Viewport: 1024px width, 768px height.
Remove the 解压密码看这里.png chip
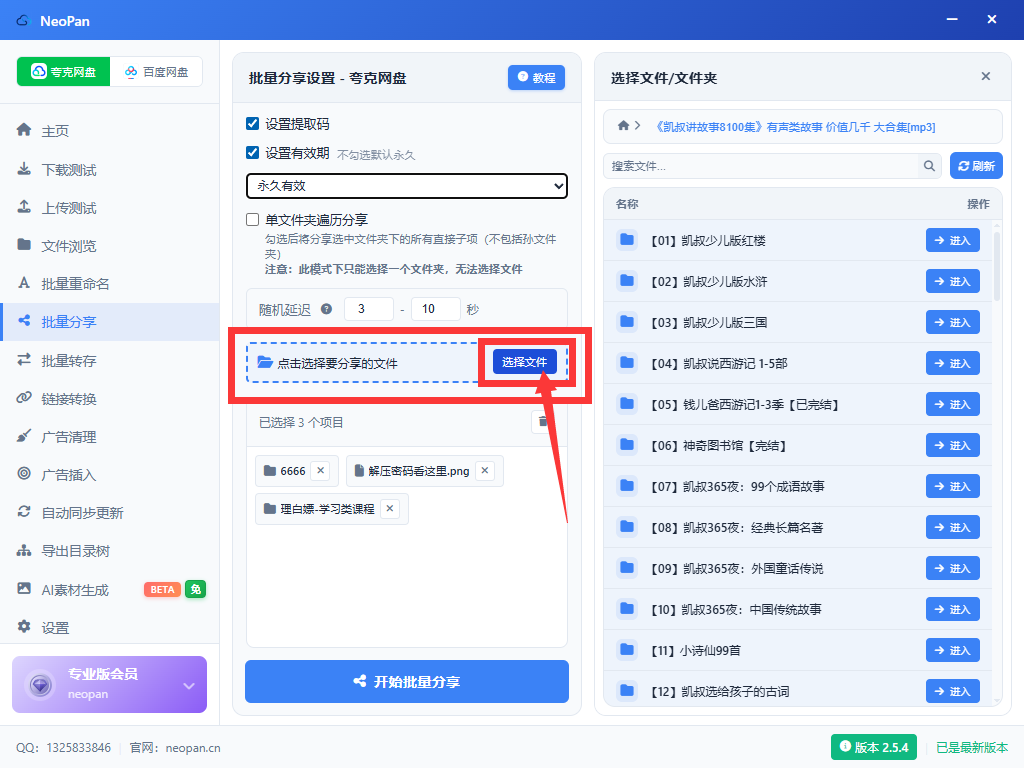[x=485, y=470]
